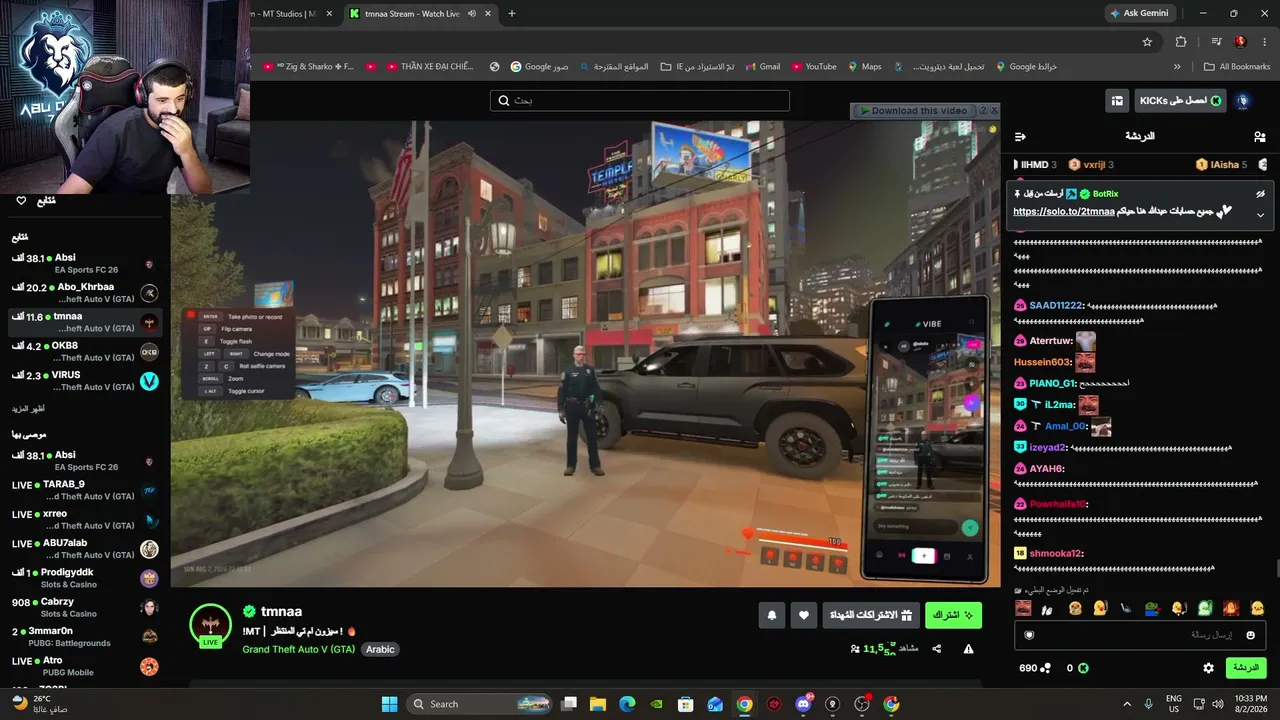Click the get KICKs button
1280x720 pixels.
pyautogui.click(x=1180, y=101)
